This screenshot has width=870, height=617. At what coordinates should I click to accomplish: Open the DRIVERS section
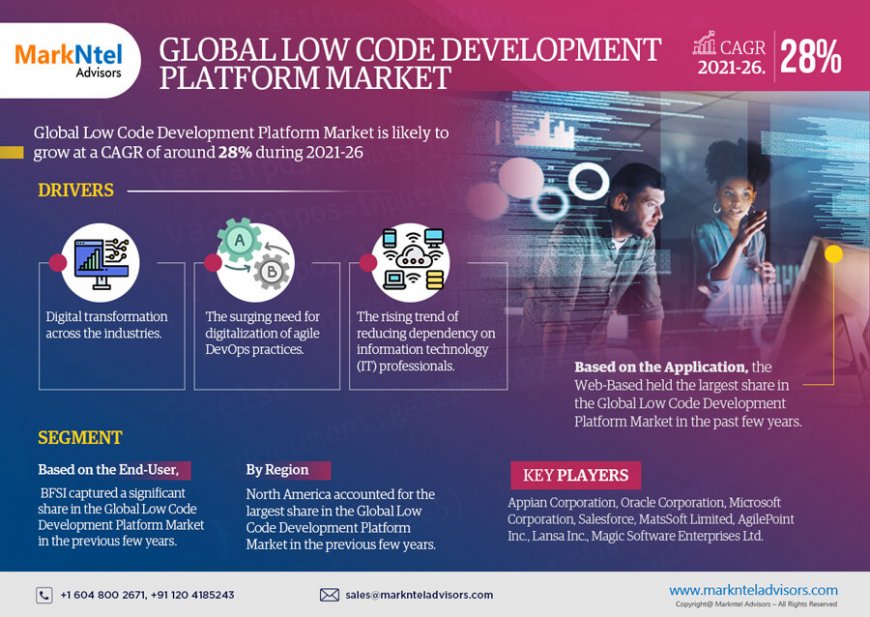click(x=77, y=189)
